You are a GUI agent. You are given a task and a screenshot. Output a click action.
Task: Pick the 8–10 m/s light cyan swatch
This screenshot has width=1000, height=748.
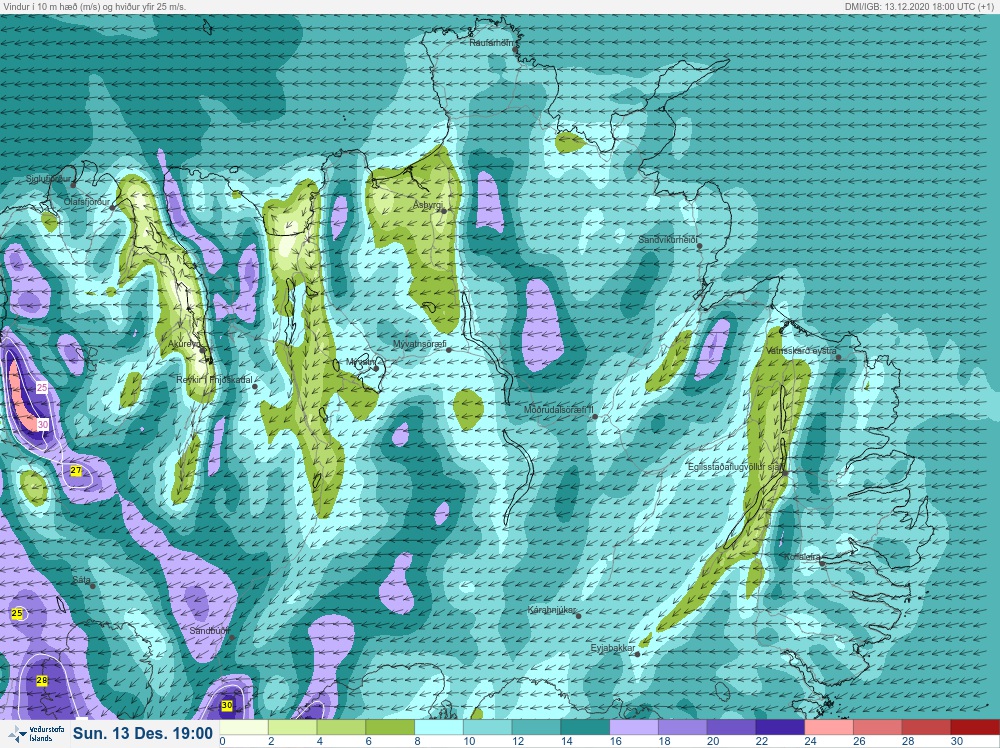click(439, 728)
